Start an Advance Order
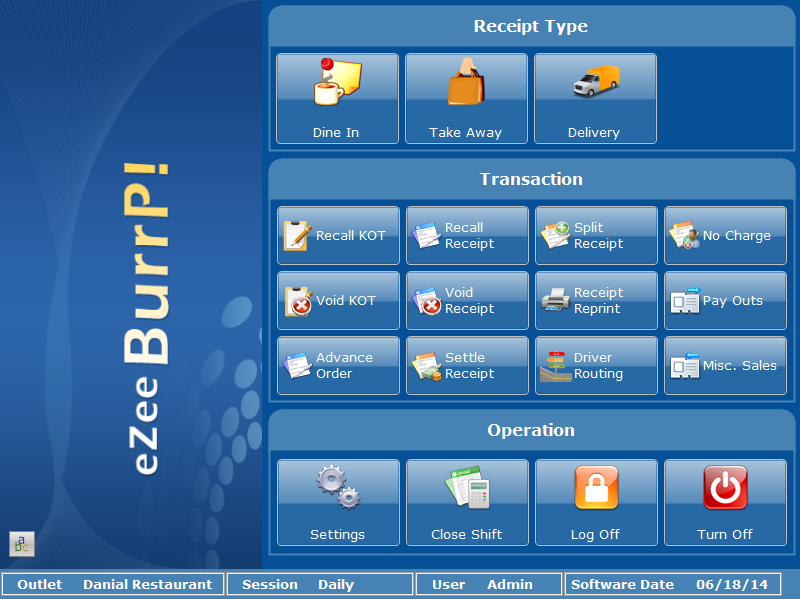Screen dimensions: 800x599 [x=338, y=366]
